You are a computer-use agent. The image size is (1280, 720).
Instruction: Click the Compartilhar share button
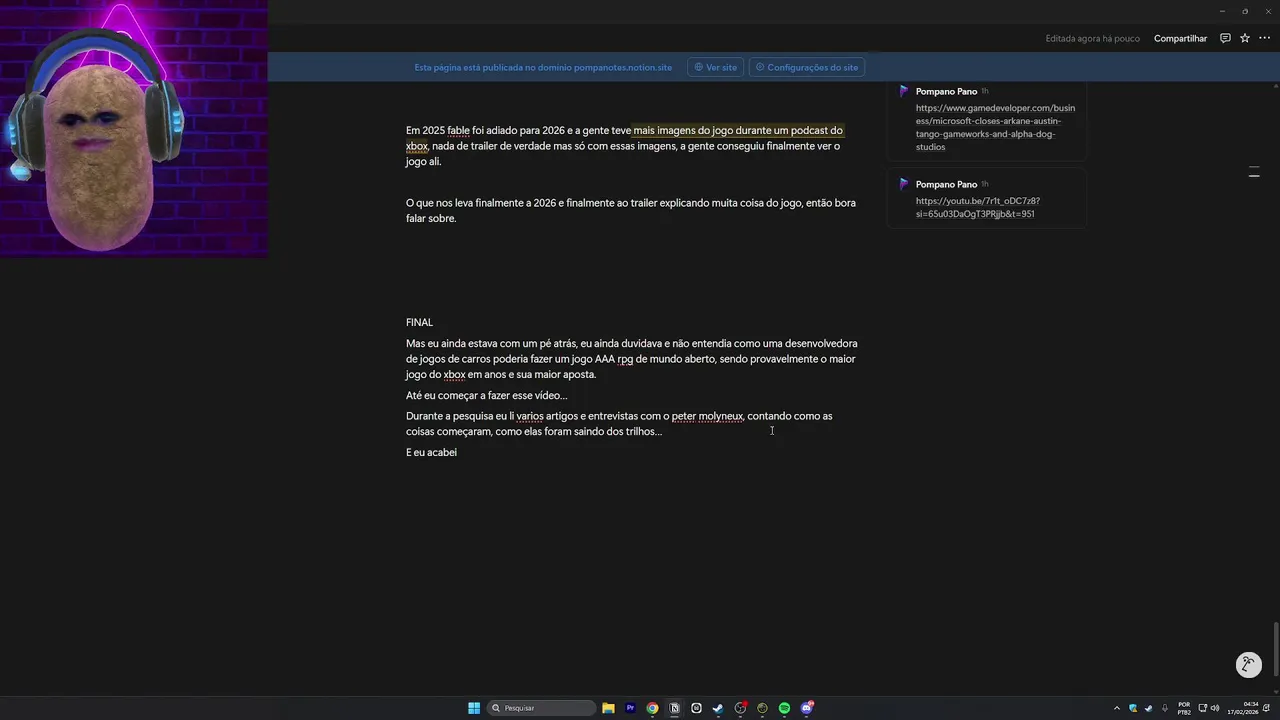click(x=1180, y=38)
